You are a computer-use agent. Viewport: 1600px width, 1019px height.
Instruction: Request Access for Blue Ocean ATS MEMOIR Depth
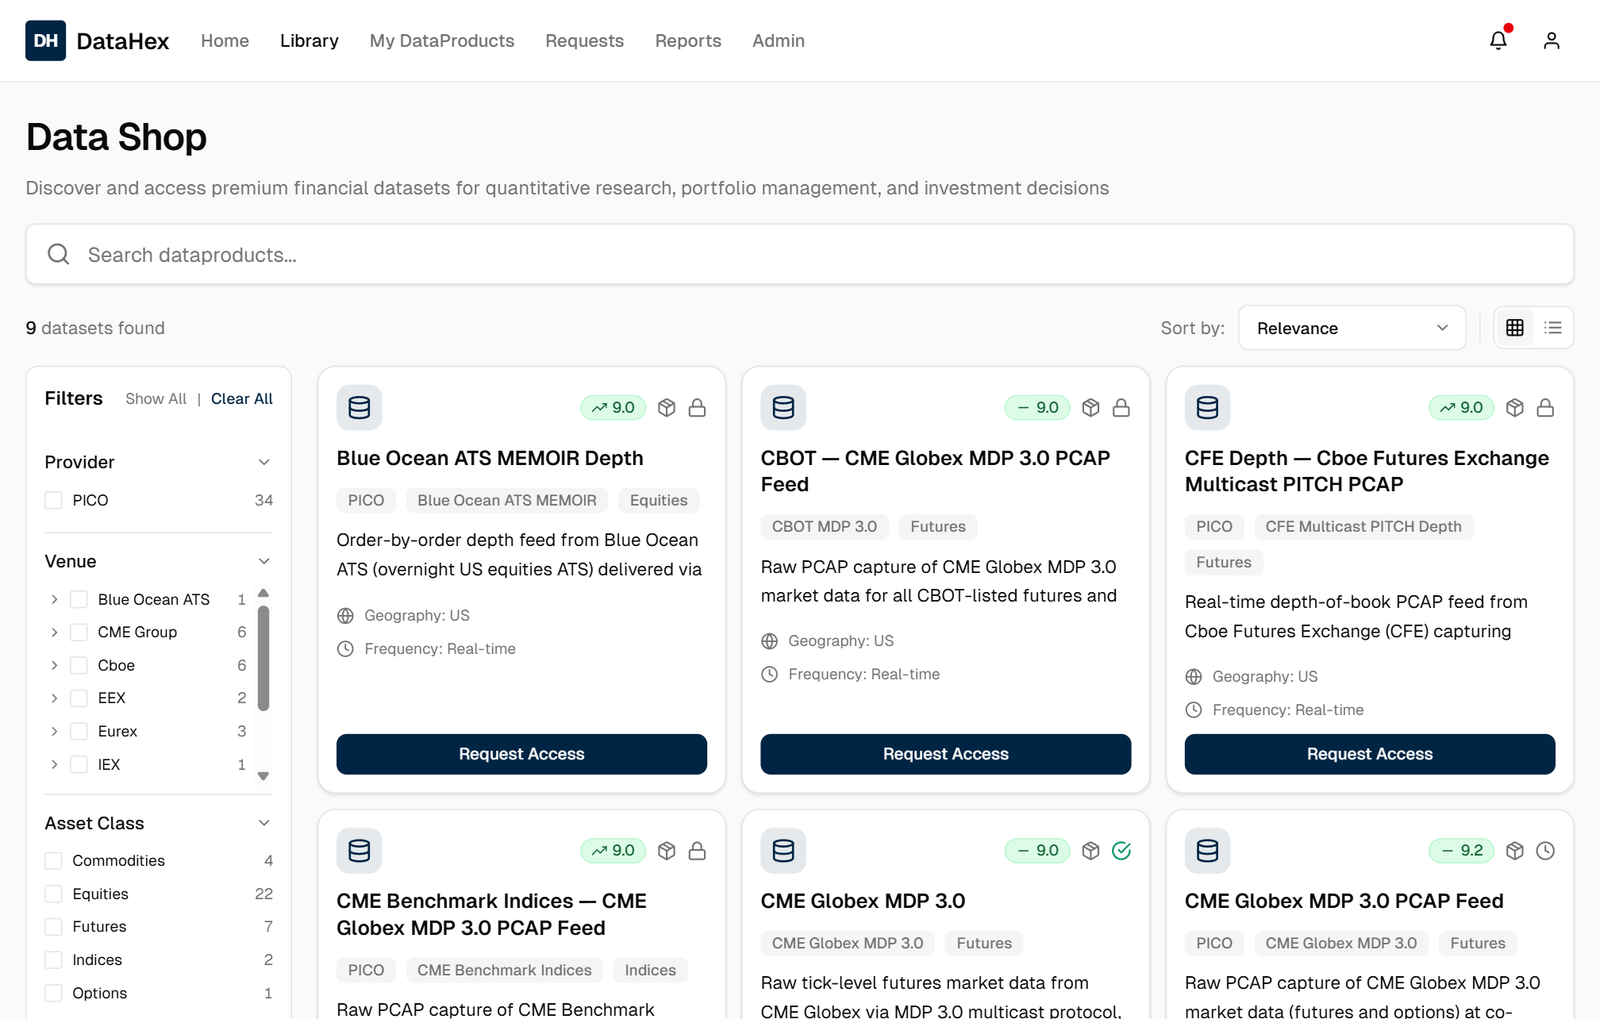522,754
